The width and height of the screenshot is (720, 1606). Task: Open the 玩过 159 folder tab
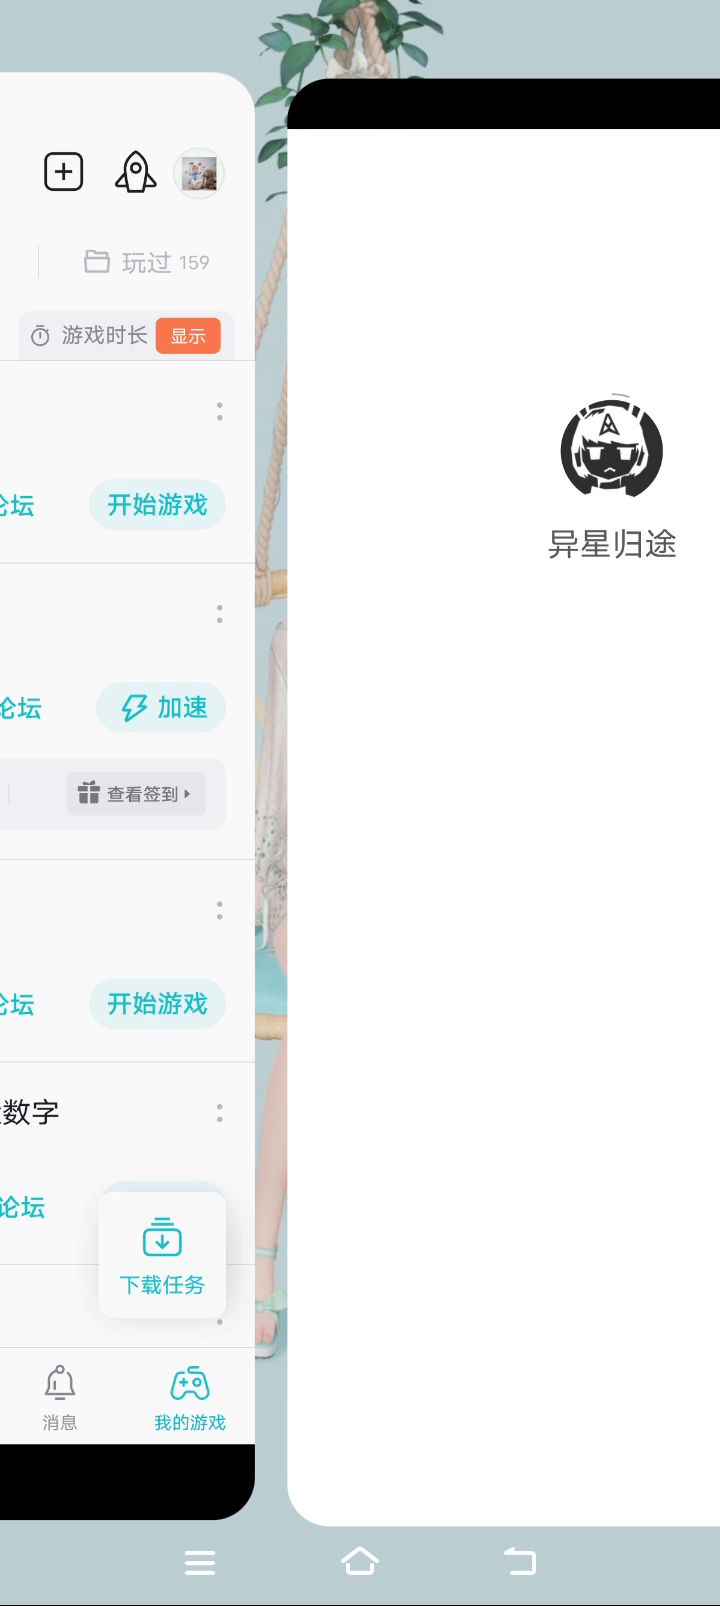(x=147, y=262)
